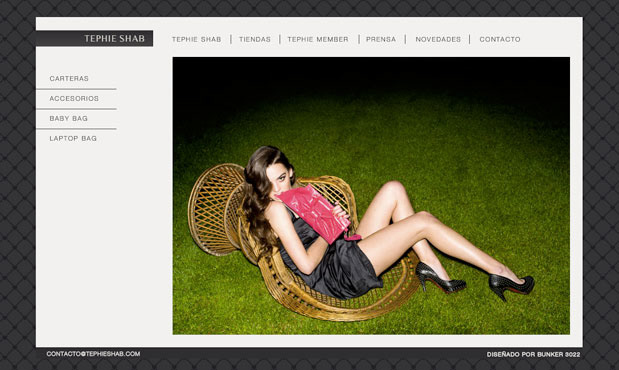Go to the TIENDAS page
Viewport: 619px width, 370px height.
[x=255, y=39]
